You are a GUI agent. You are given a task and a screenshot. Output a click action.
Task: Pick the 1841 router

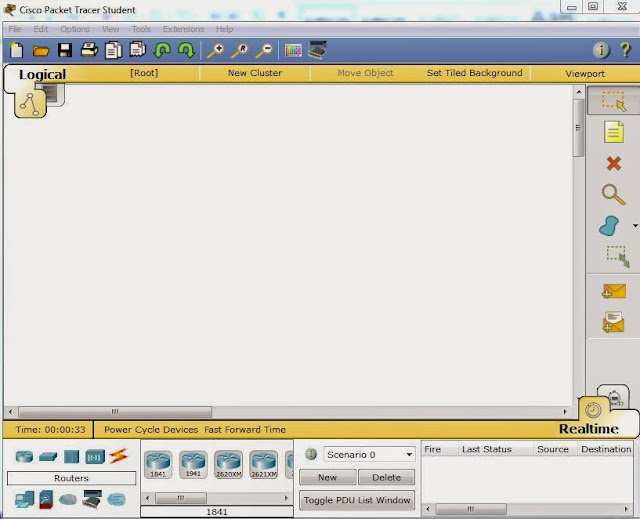tap(158, 464)
